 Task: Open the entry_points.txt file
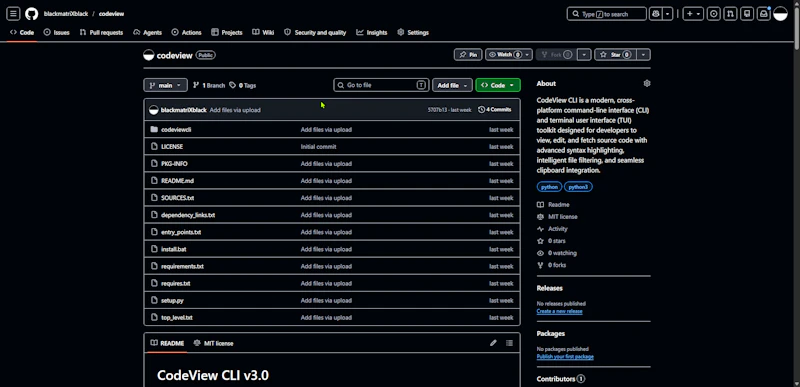click(181, 232)
